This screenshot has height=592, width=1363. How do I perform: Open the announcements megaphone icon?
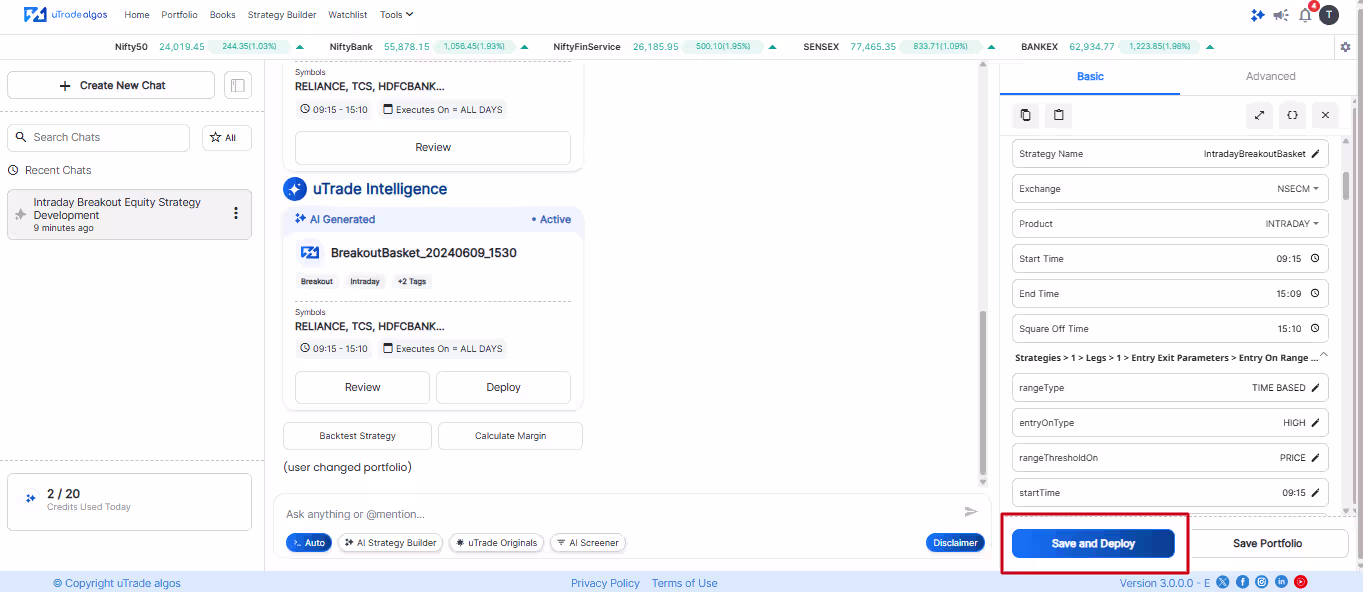click(x=1281, y=15)
